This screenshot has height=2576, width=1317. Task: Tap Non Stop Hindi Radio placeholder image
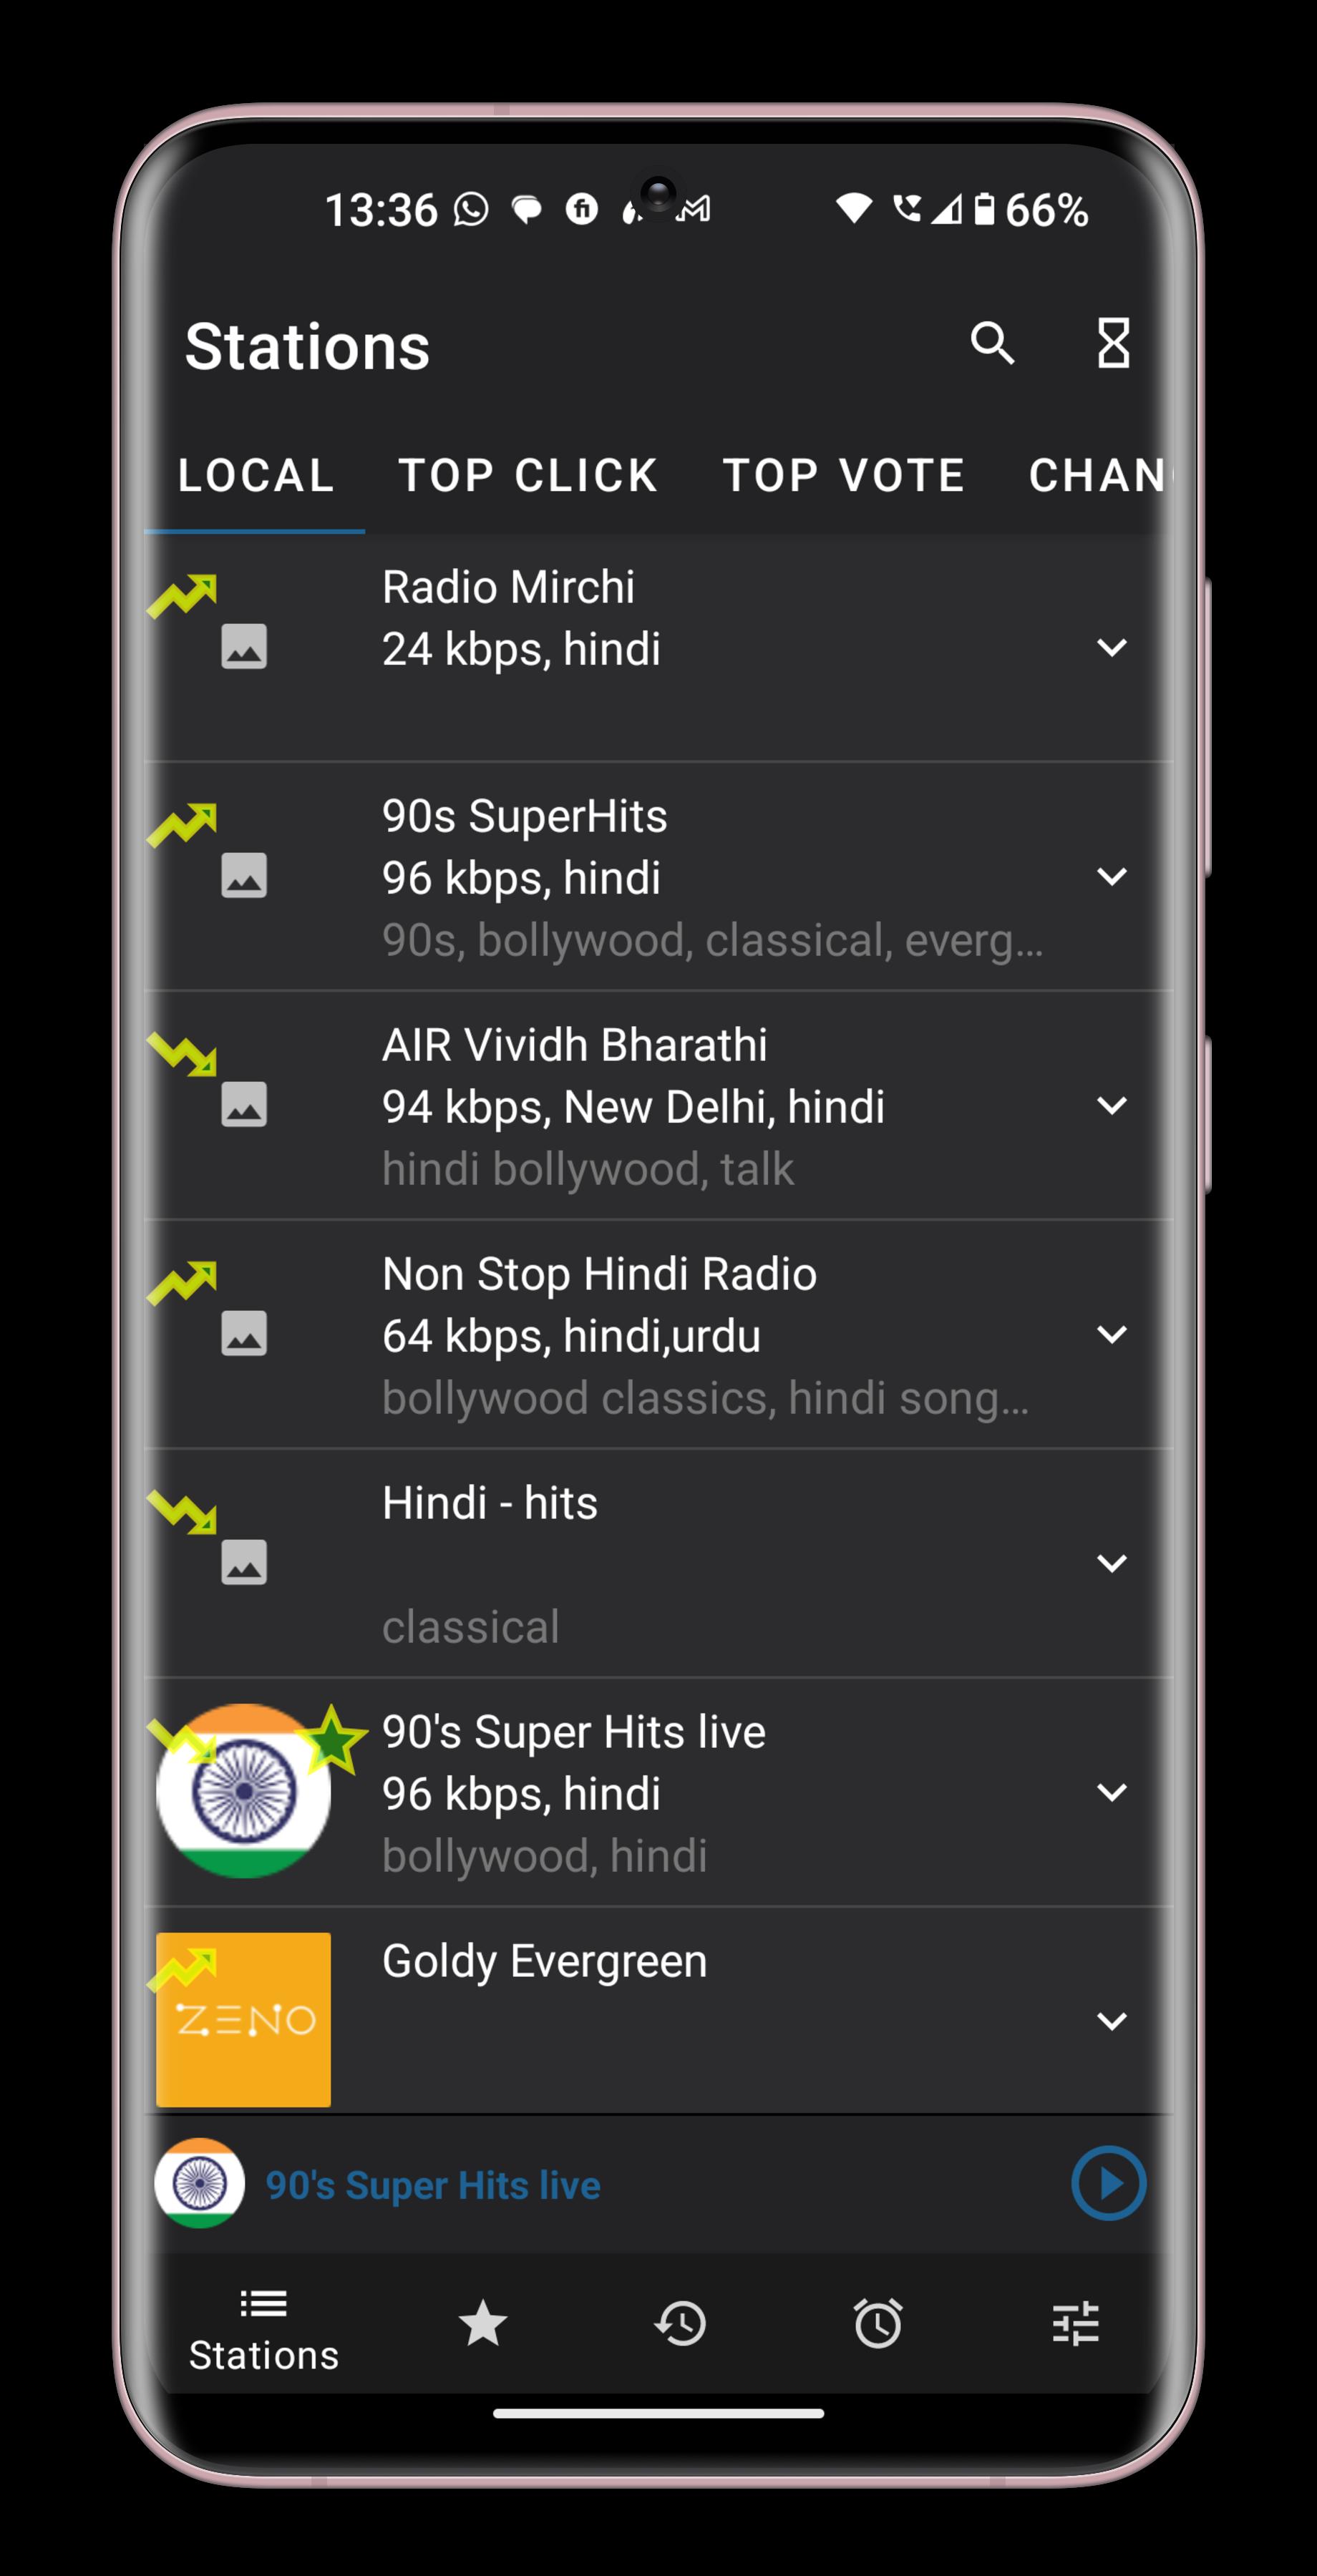pyautogui.click(x=244, y=1334)
